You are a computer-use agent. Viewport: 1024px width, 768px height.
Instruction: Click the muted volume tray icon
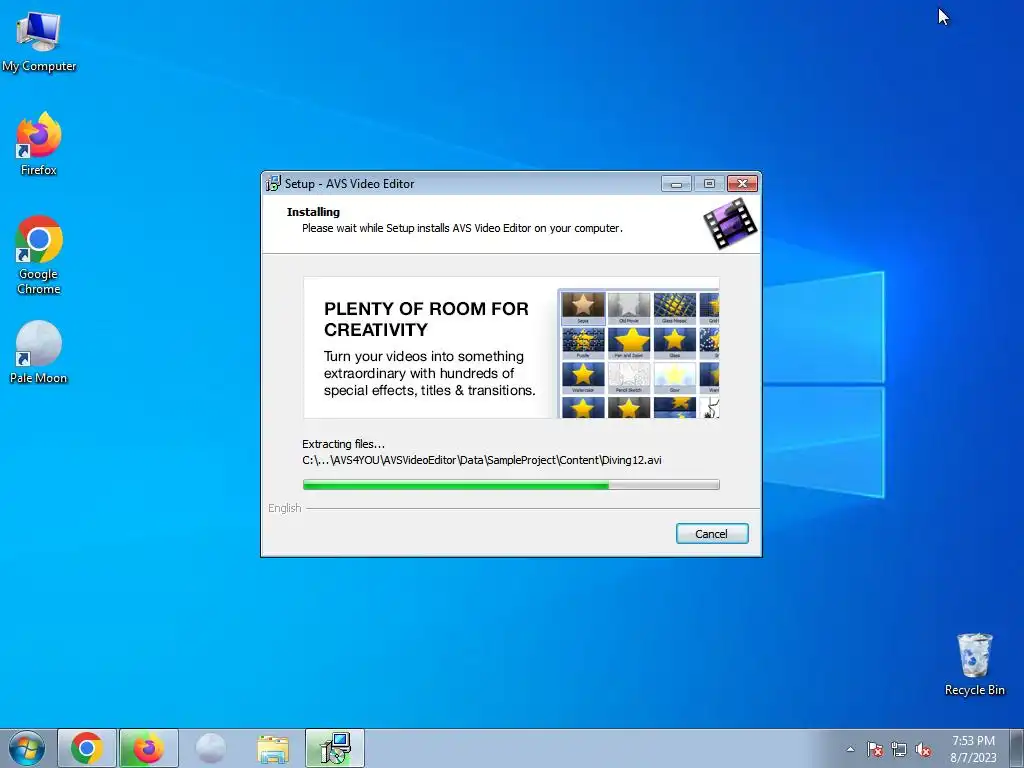coord(923,749)
